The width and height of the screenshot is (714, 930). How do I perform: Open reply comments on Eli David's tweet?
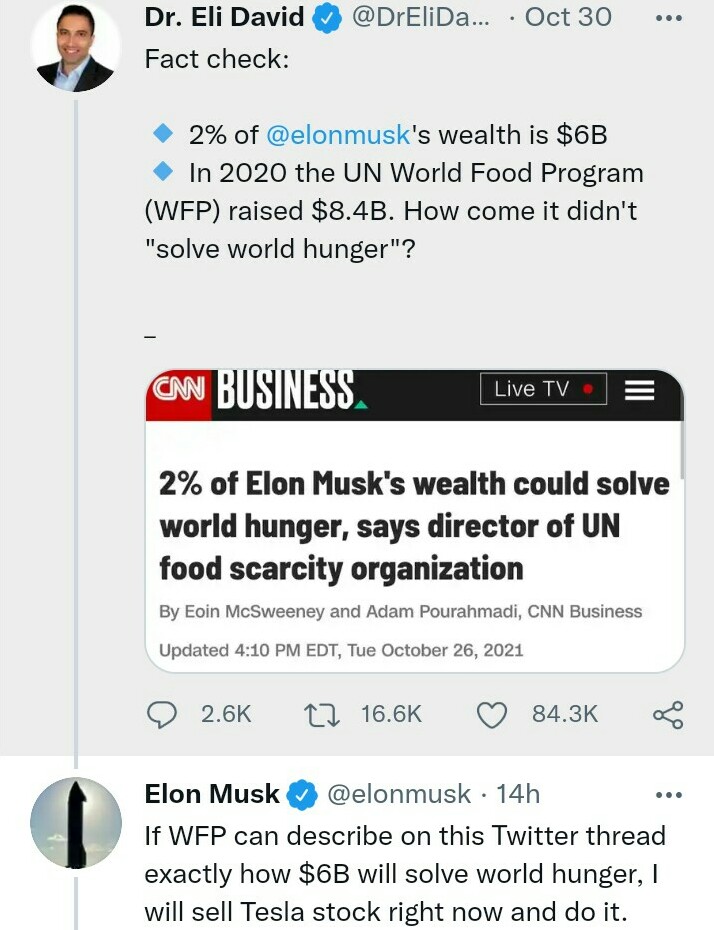point(163,713)
